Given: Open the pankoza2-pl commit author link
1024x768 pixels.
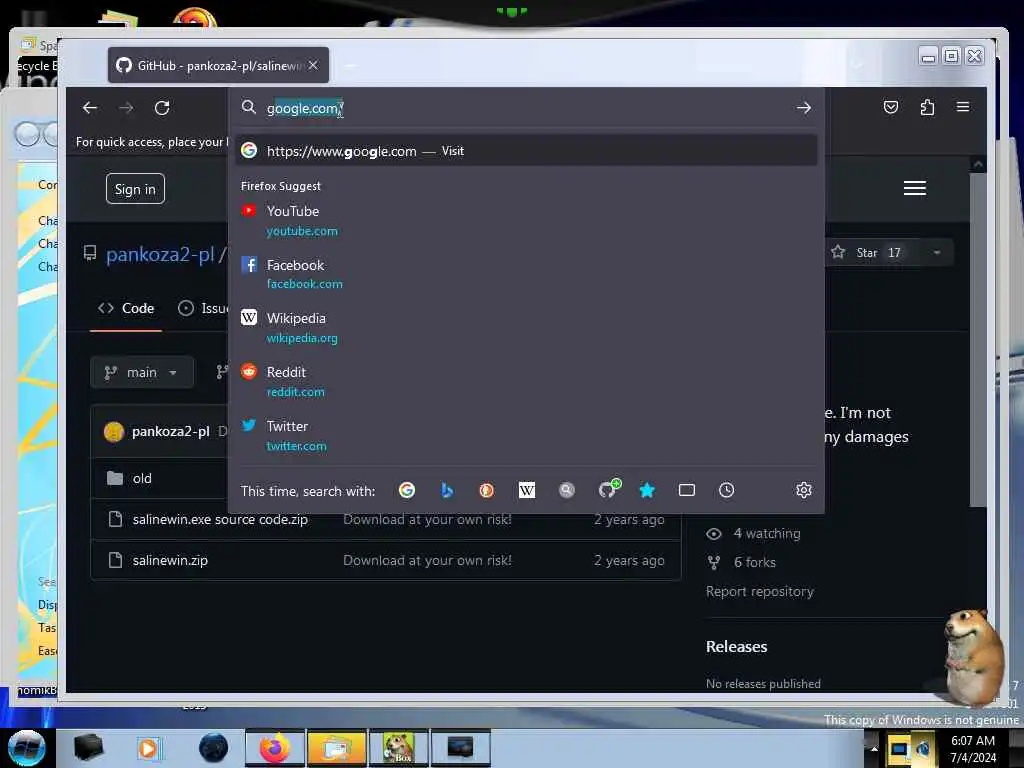Looking at the screenshot, I should point(170,431).
